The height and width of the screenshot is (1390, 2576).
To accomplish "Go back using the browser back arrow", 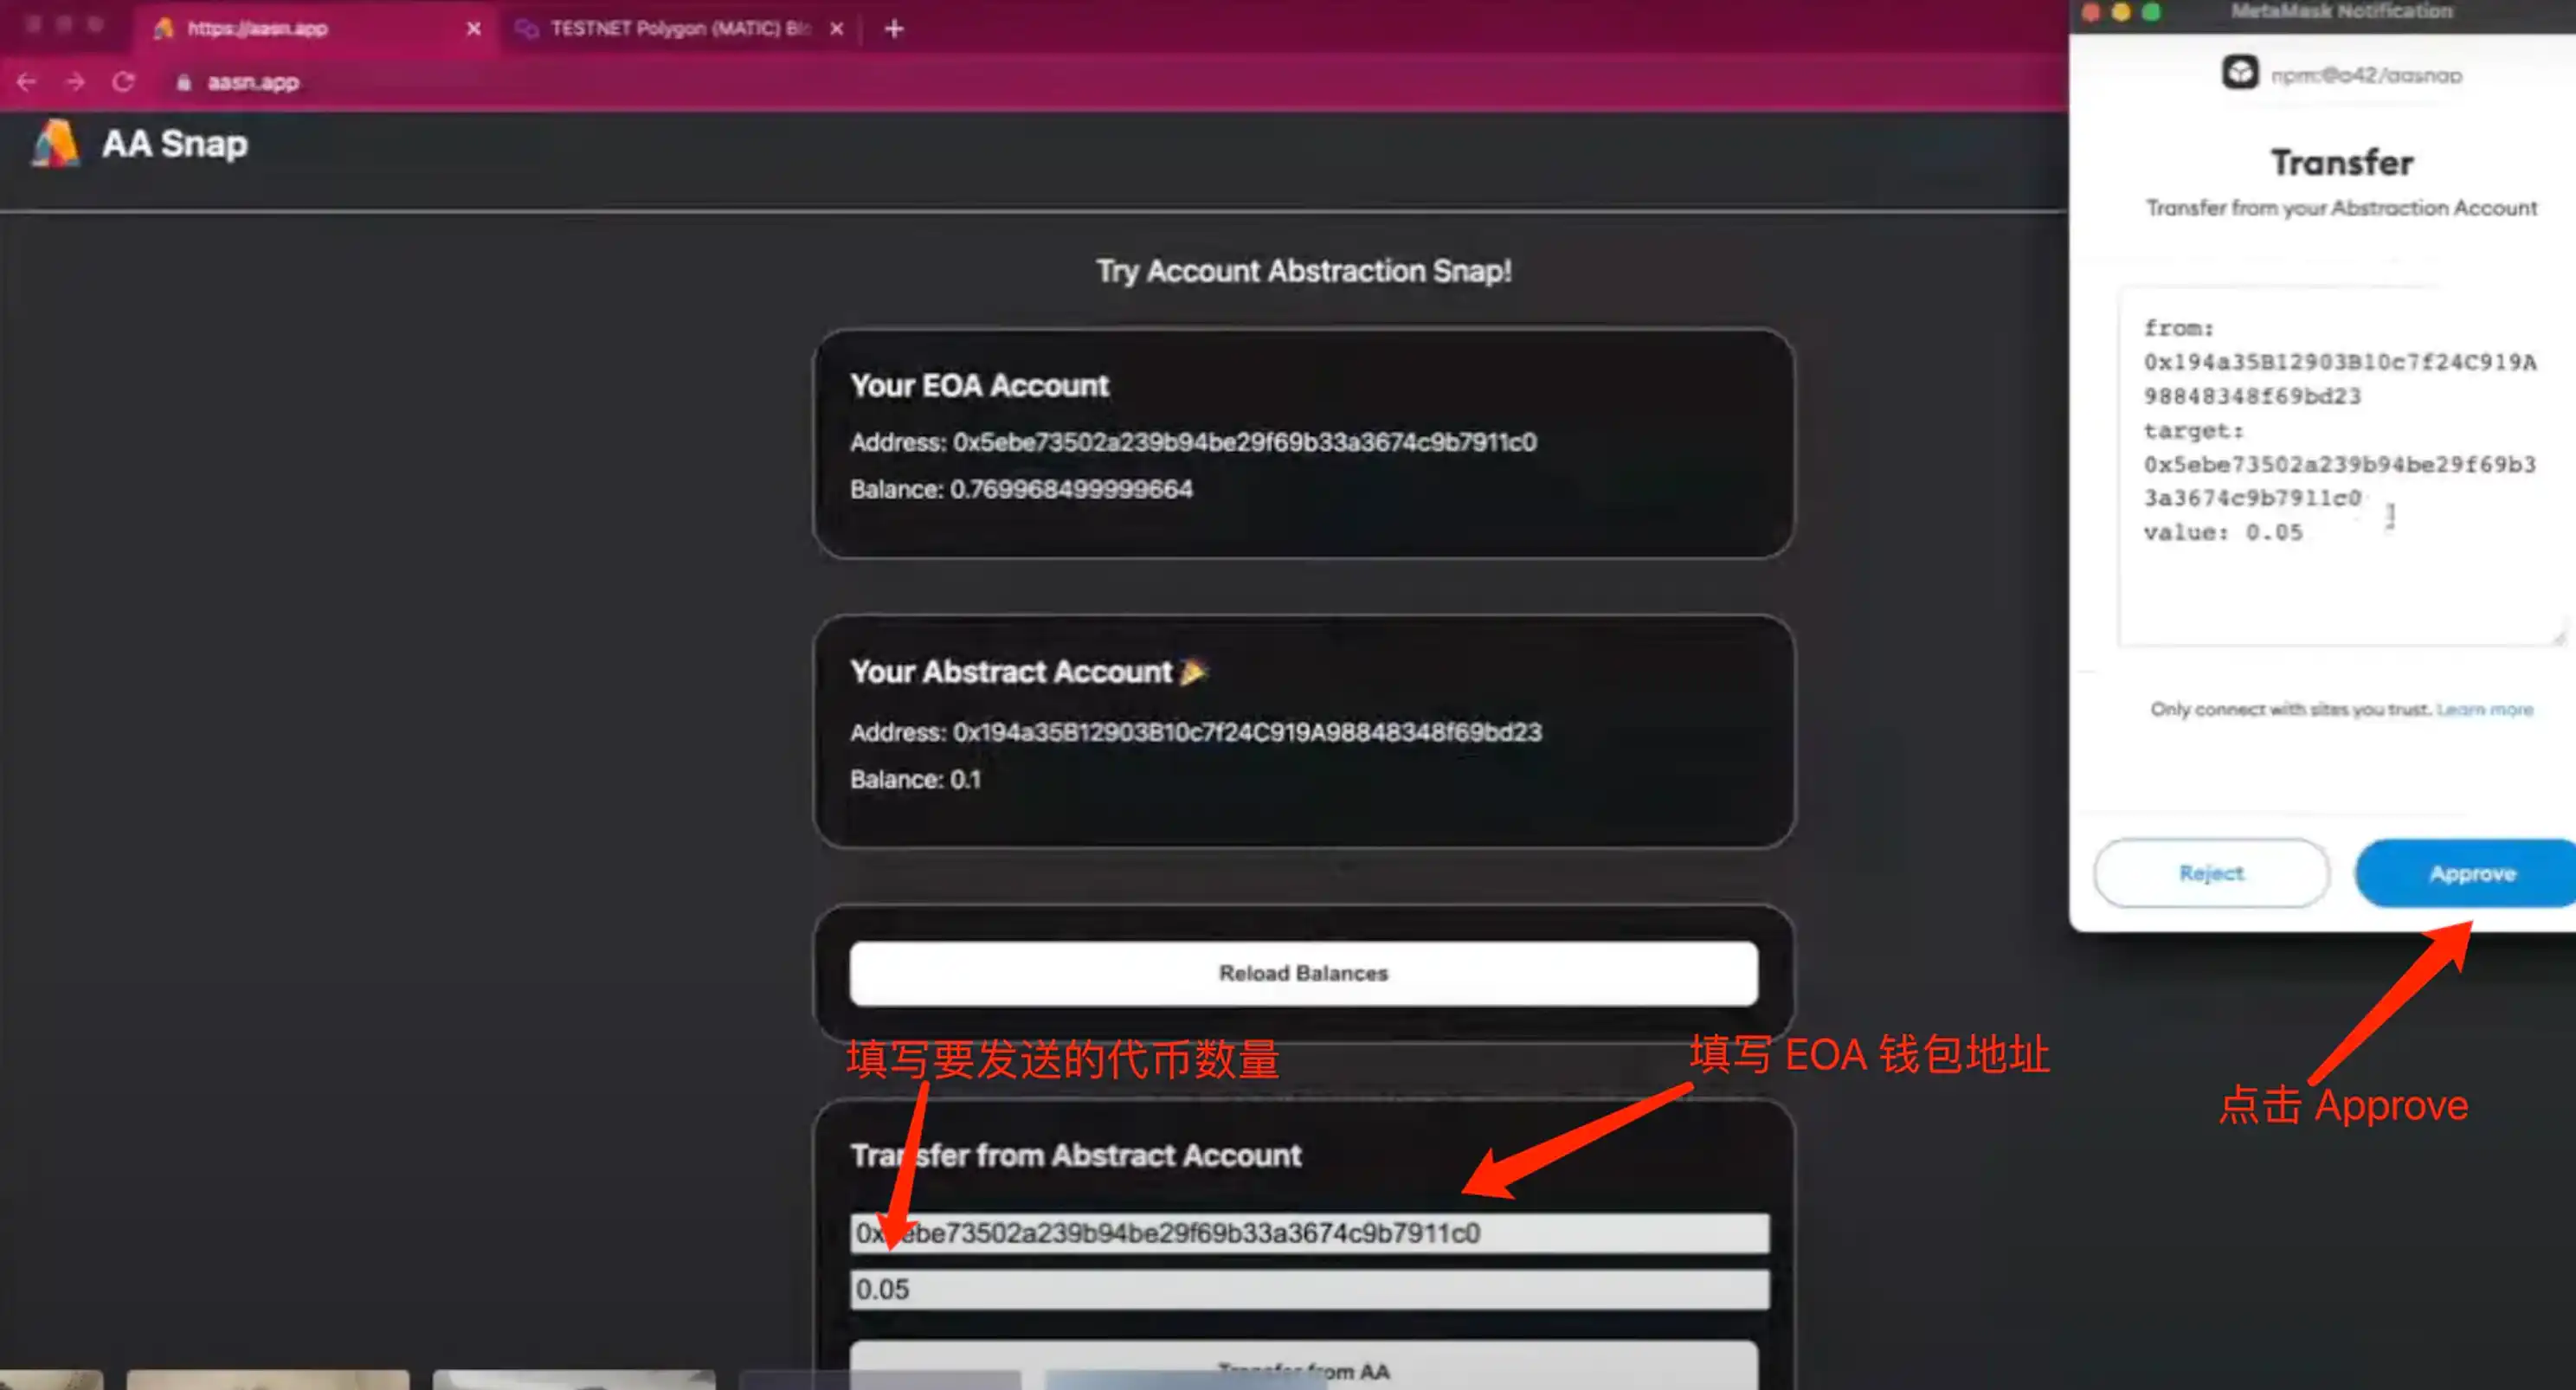I will tap(27, 82).
